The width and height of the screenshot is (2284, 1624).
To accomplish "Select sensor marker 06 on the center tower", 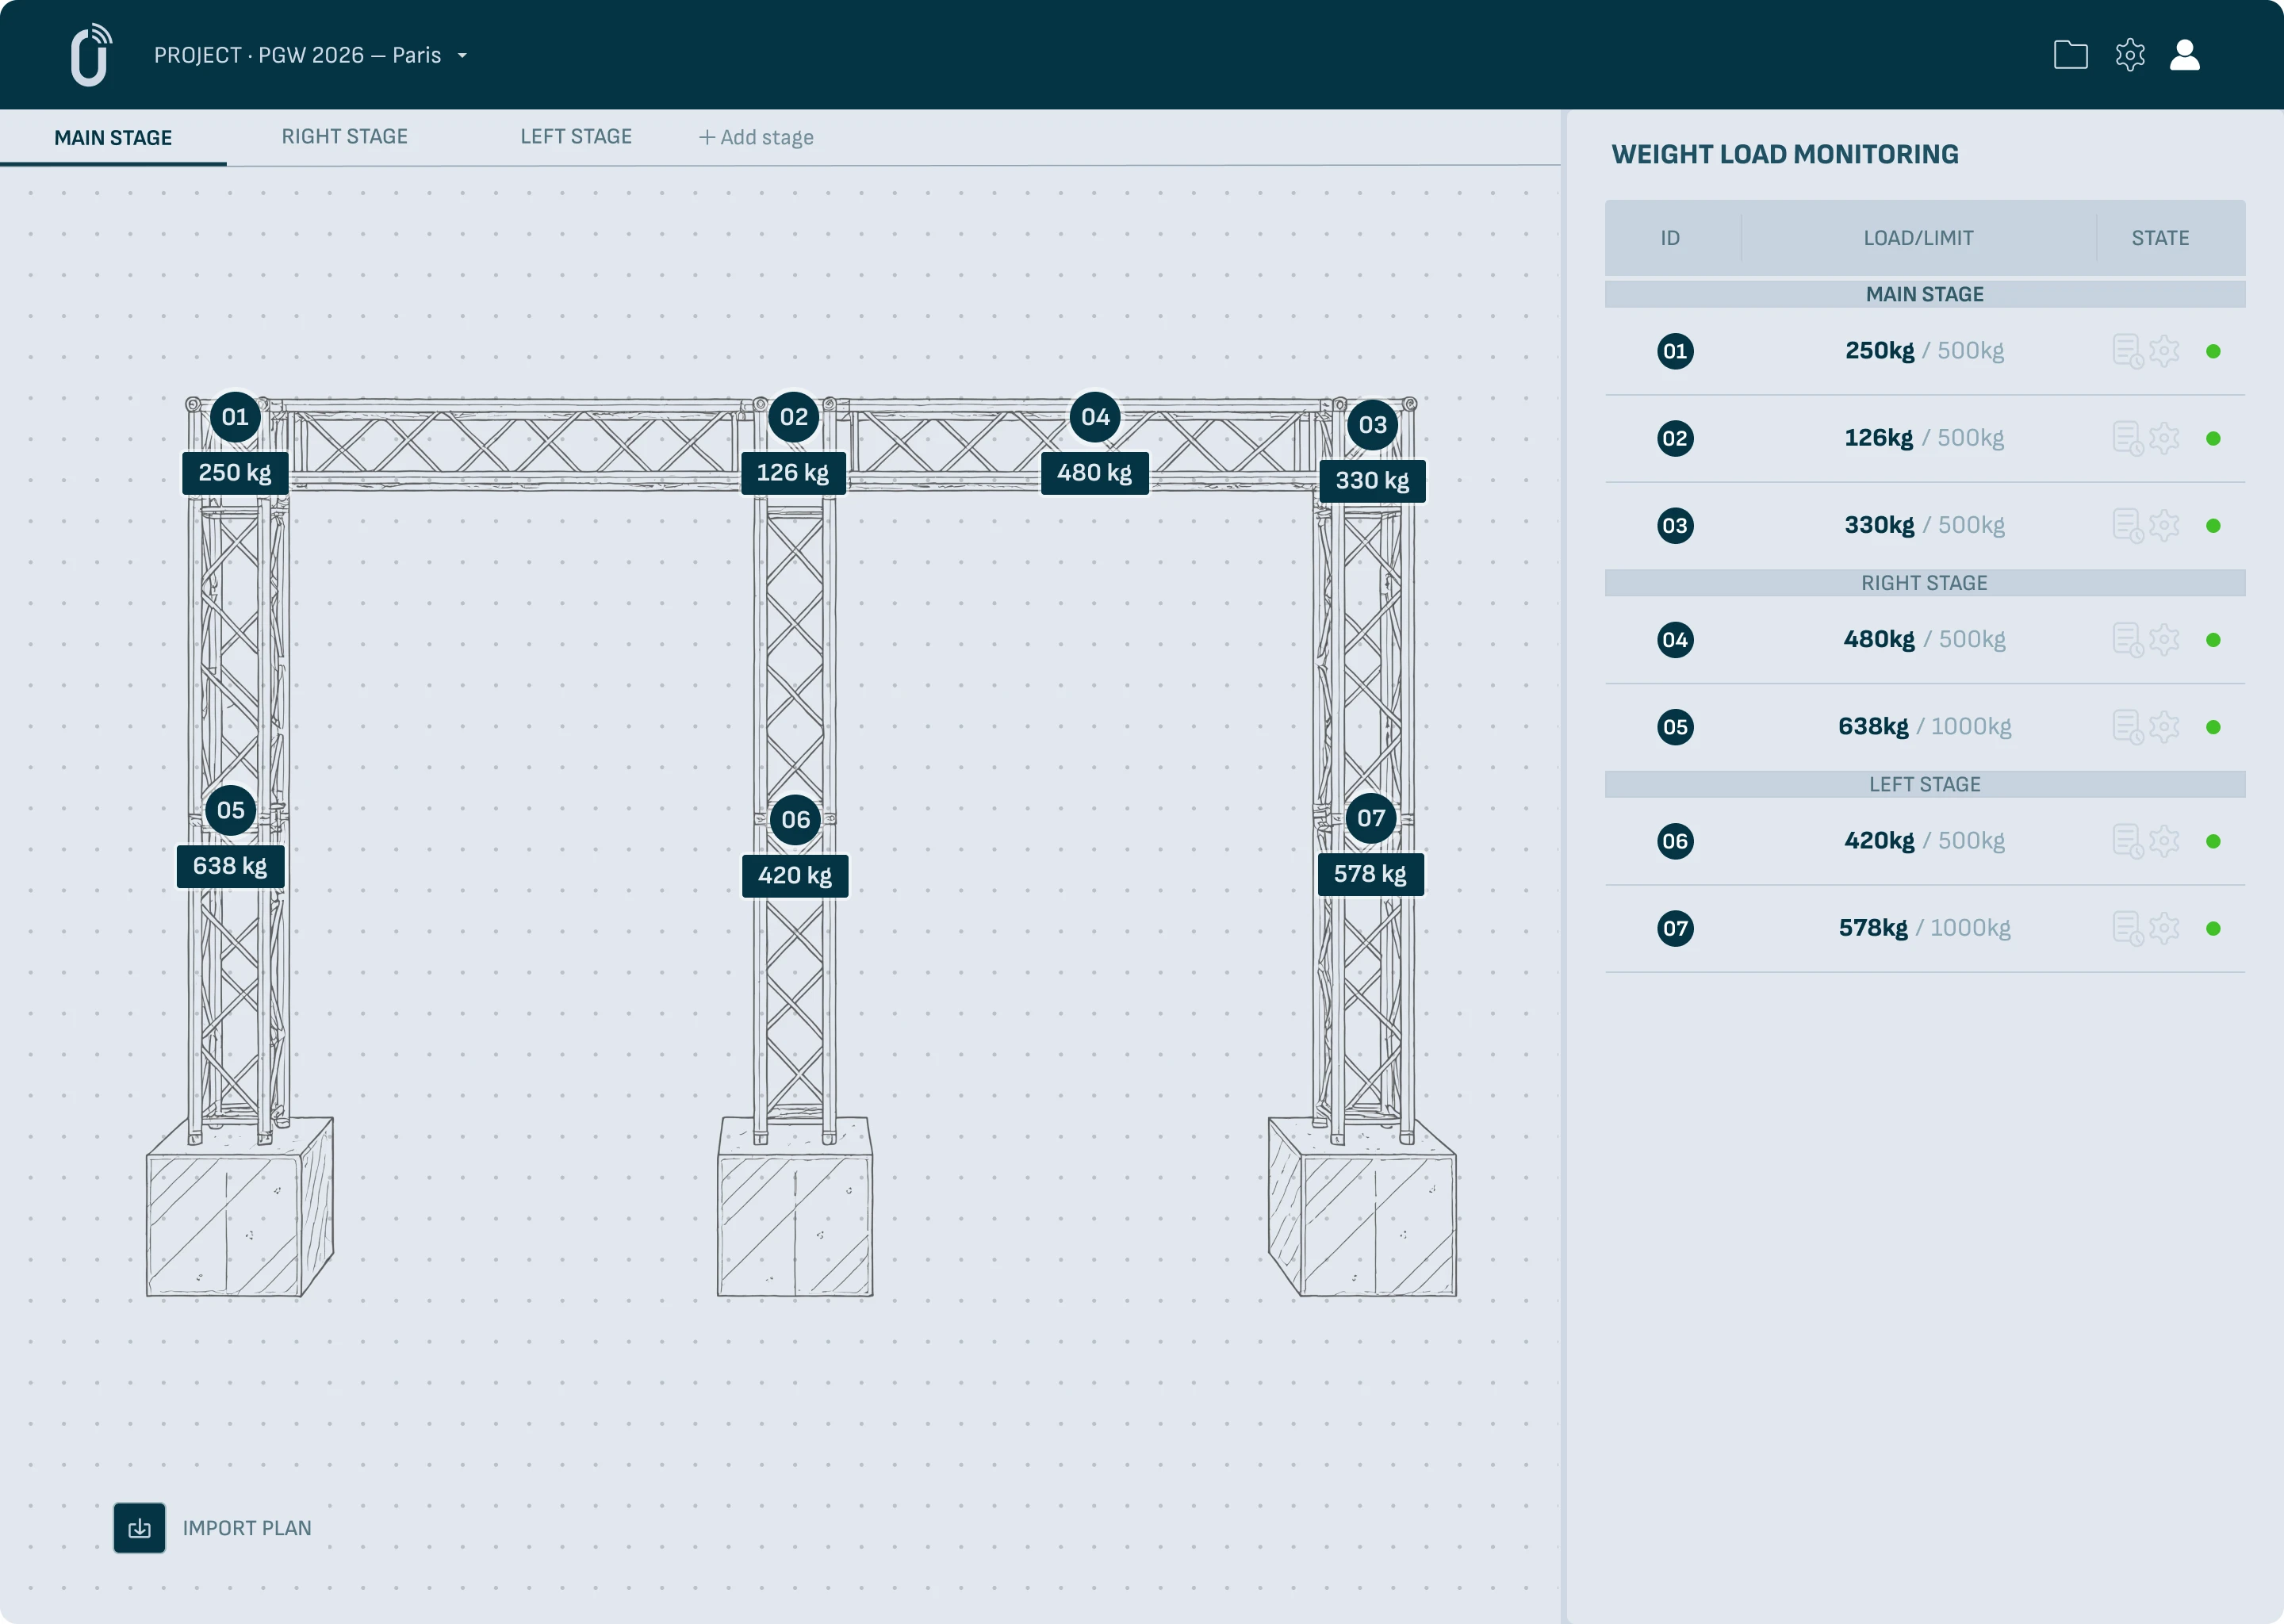I will pyautogui.click(x=796, y=819).
